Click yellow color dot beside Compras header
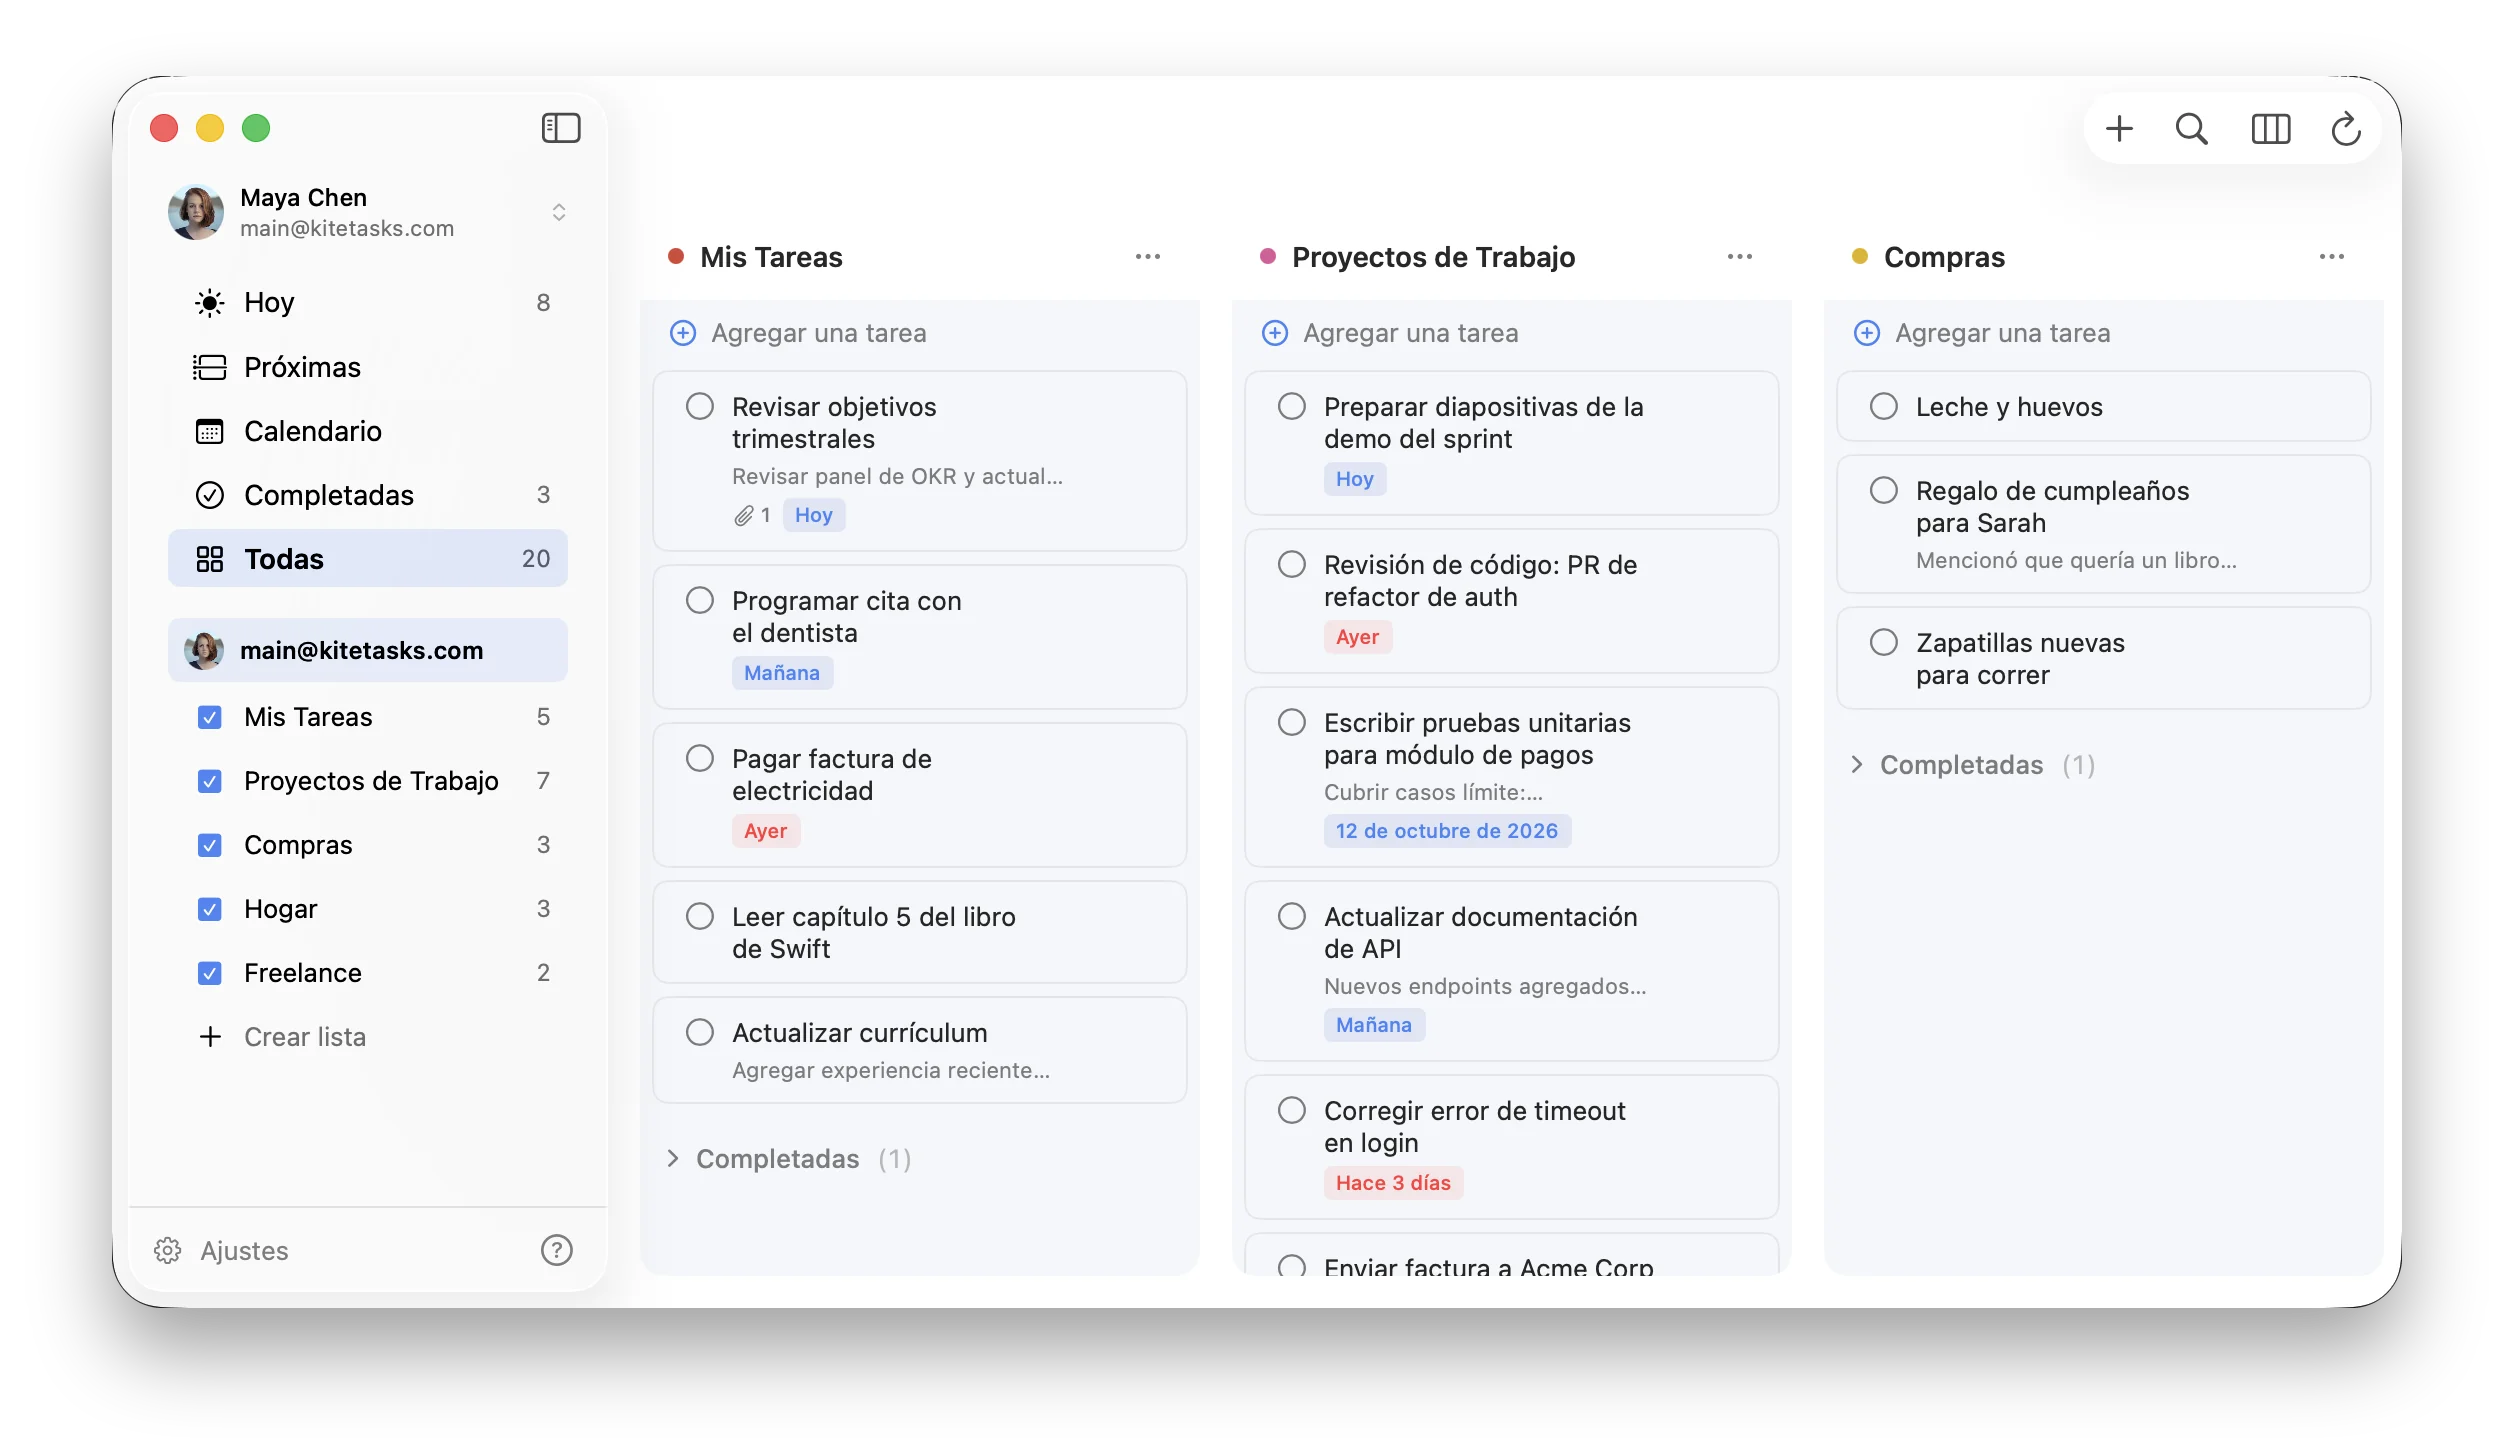2514x1456 pixels. pos(1860,257)
